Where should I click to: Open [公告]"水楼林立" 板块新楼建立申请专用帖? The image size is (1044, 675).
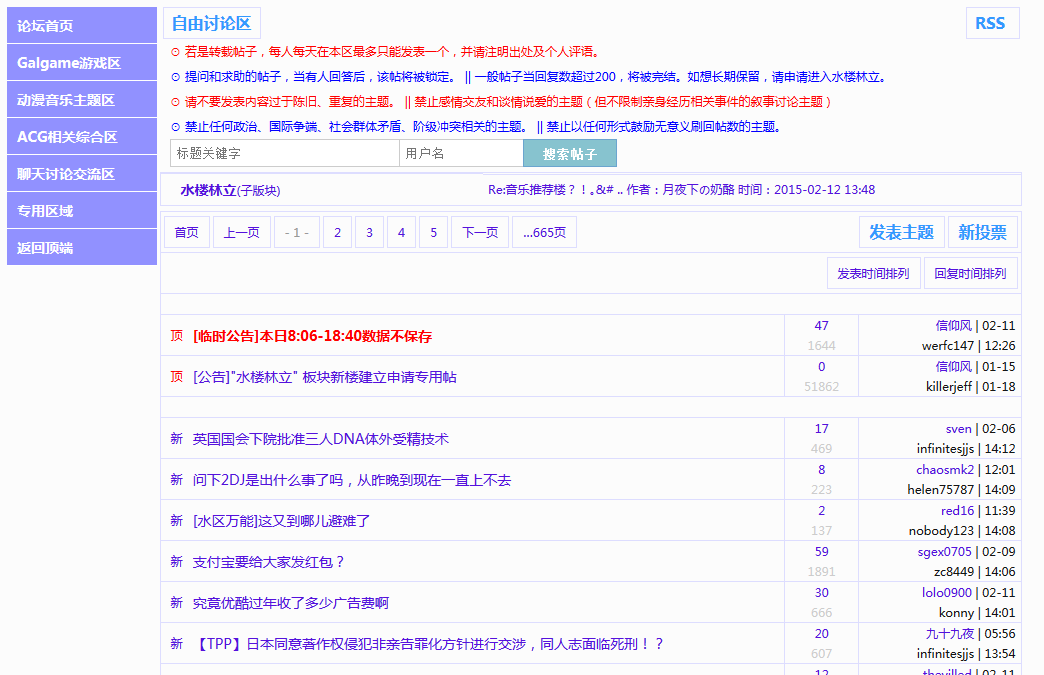click(325, 377)
